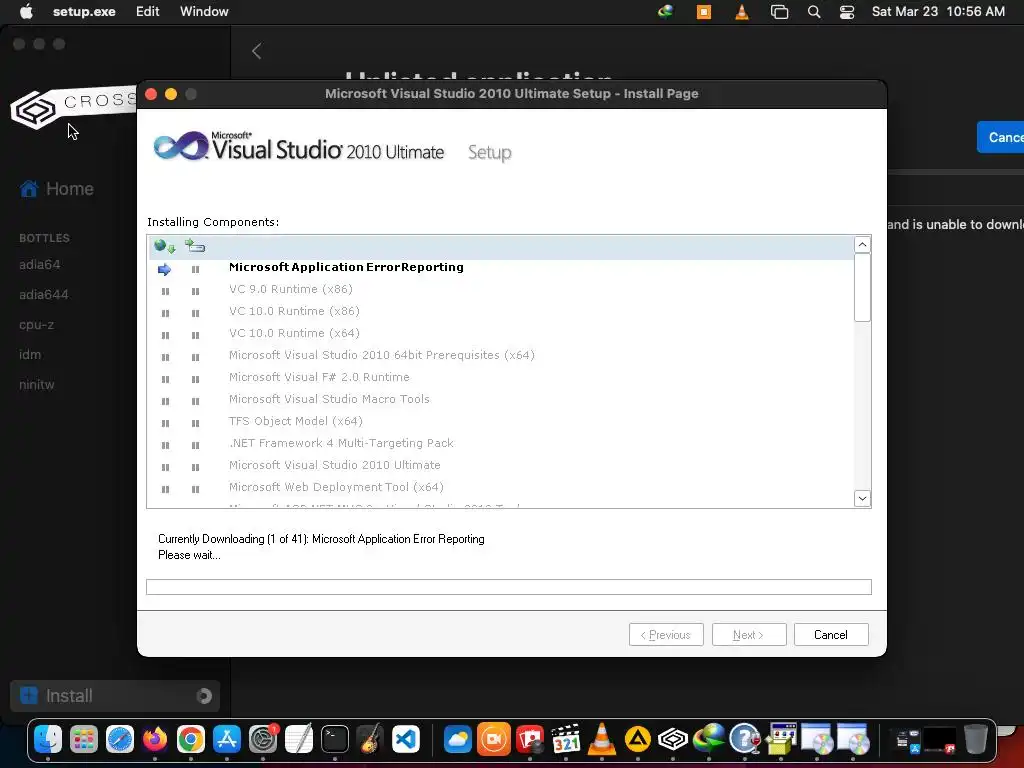This screenshot has width=1024, height=768.
Task: Open the Trash in the dock
Action: click(x=976, y=739)
